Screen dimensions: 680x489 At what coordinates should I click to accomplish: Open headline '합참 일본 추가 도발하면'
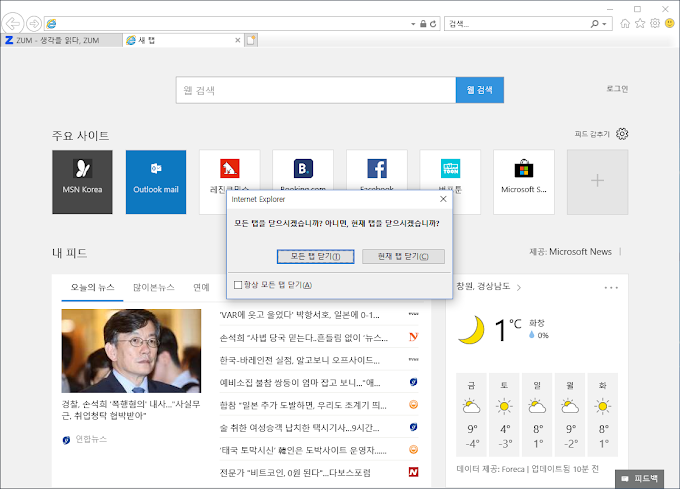[303, 405]
